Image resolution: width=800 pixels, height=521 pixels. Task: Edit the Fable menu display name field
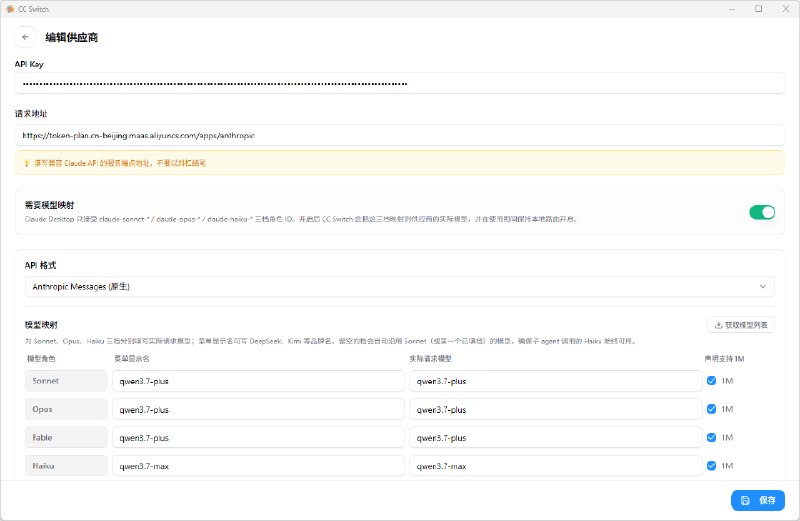tap(258, 438)
